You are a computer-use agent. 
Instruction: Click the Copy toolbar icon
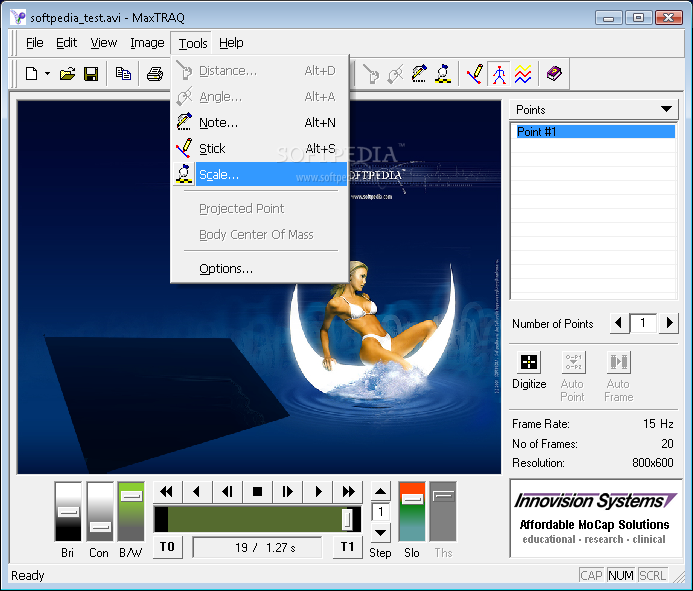[123, 74]
